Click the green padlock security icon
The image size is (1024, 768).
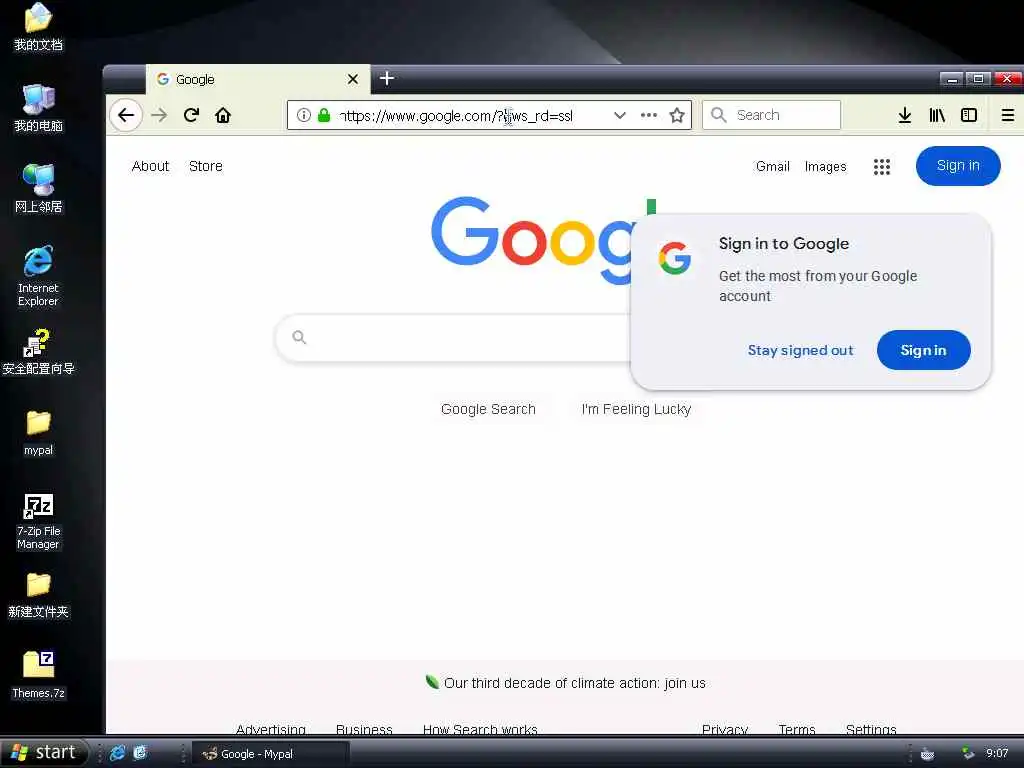point(324,116)
